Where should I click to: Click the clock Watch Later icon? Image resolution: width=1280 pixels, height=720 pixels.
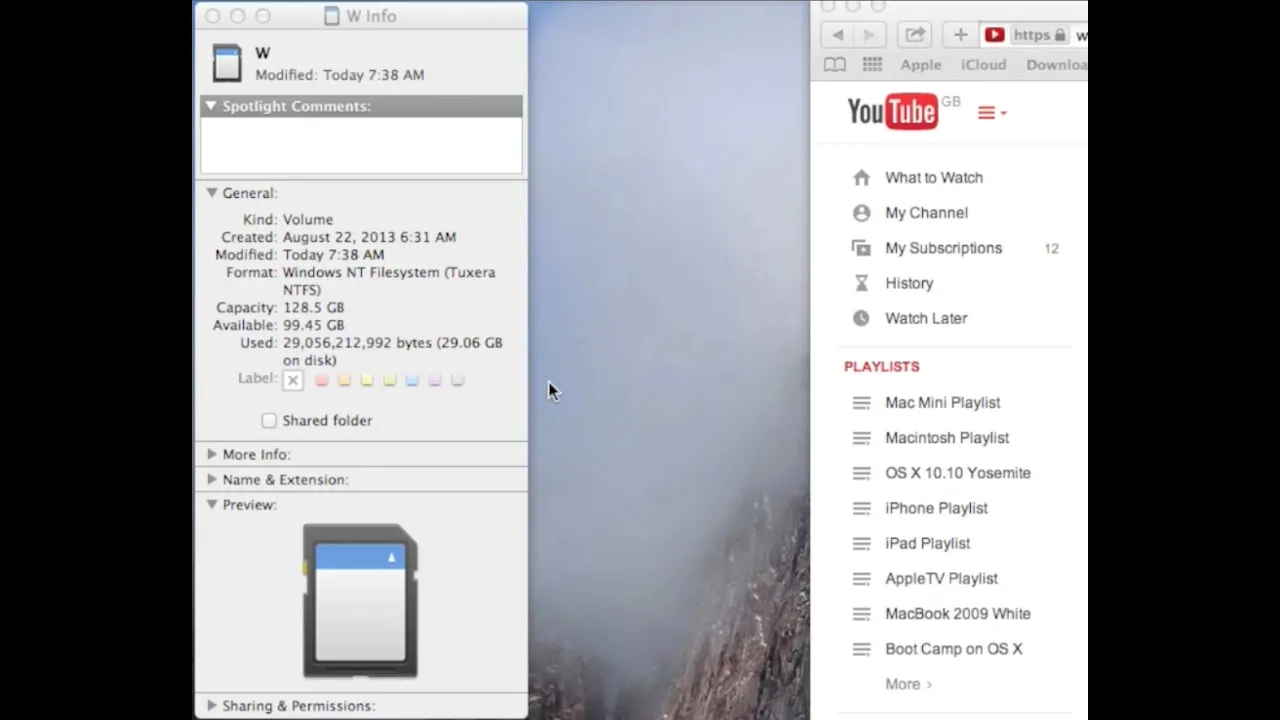coord(861,318)
